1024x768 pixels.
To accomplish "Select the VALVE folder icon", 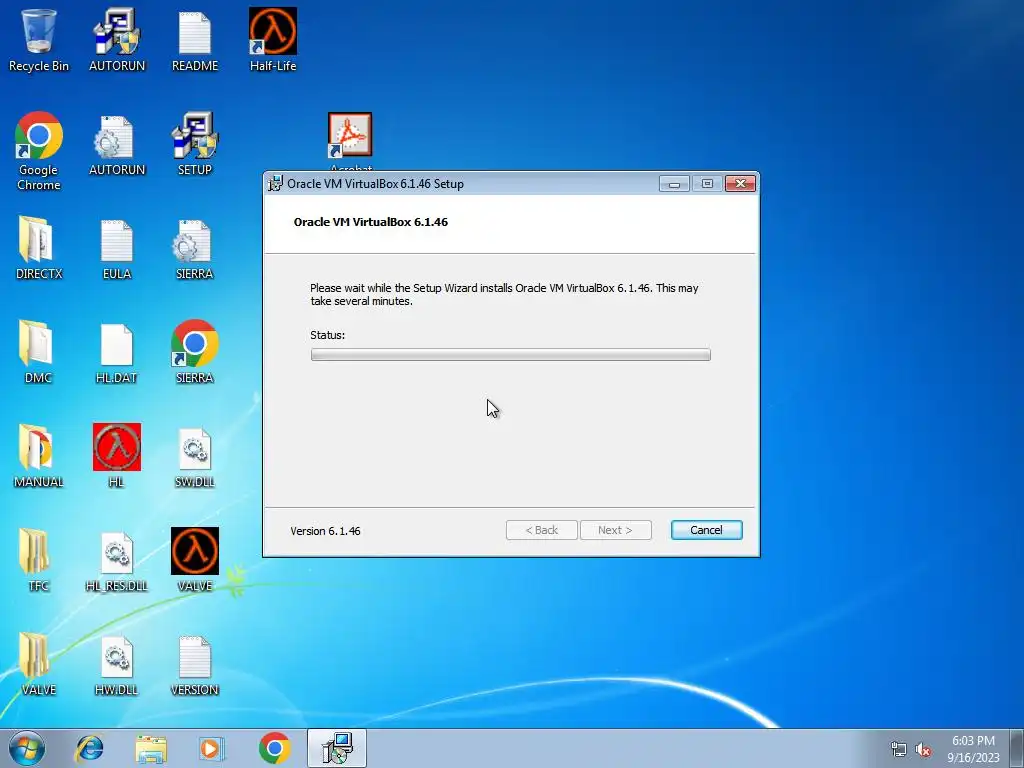I will [39, 664].
